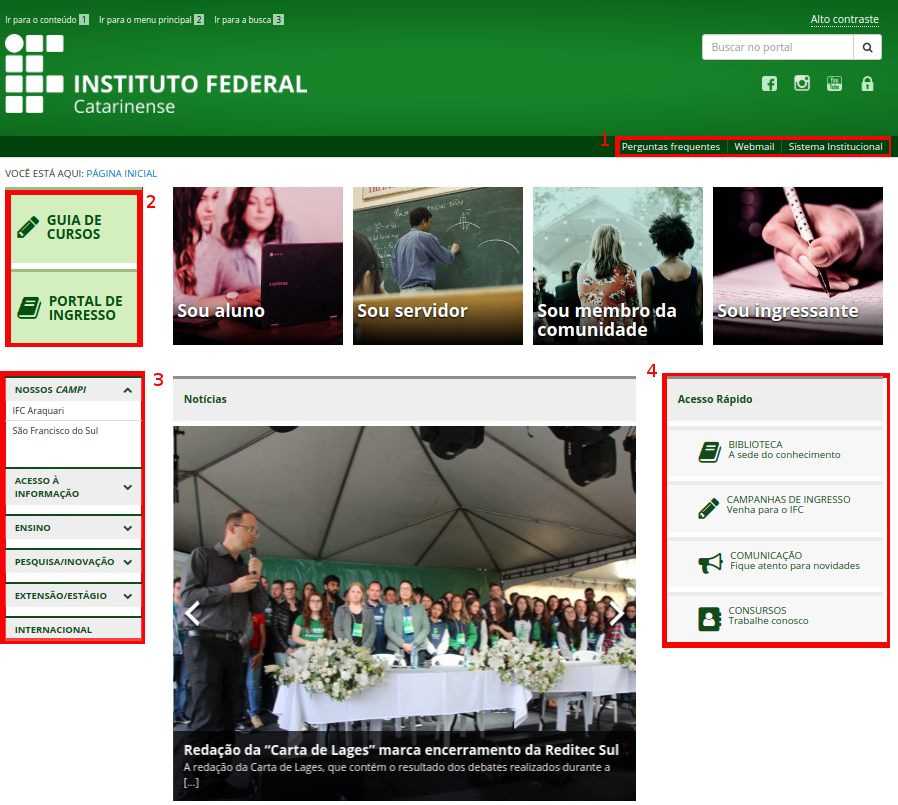Expand the Pesquisa/Inovação menu section
The image size is (898, 805).
click(x=128, y=562)
